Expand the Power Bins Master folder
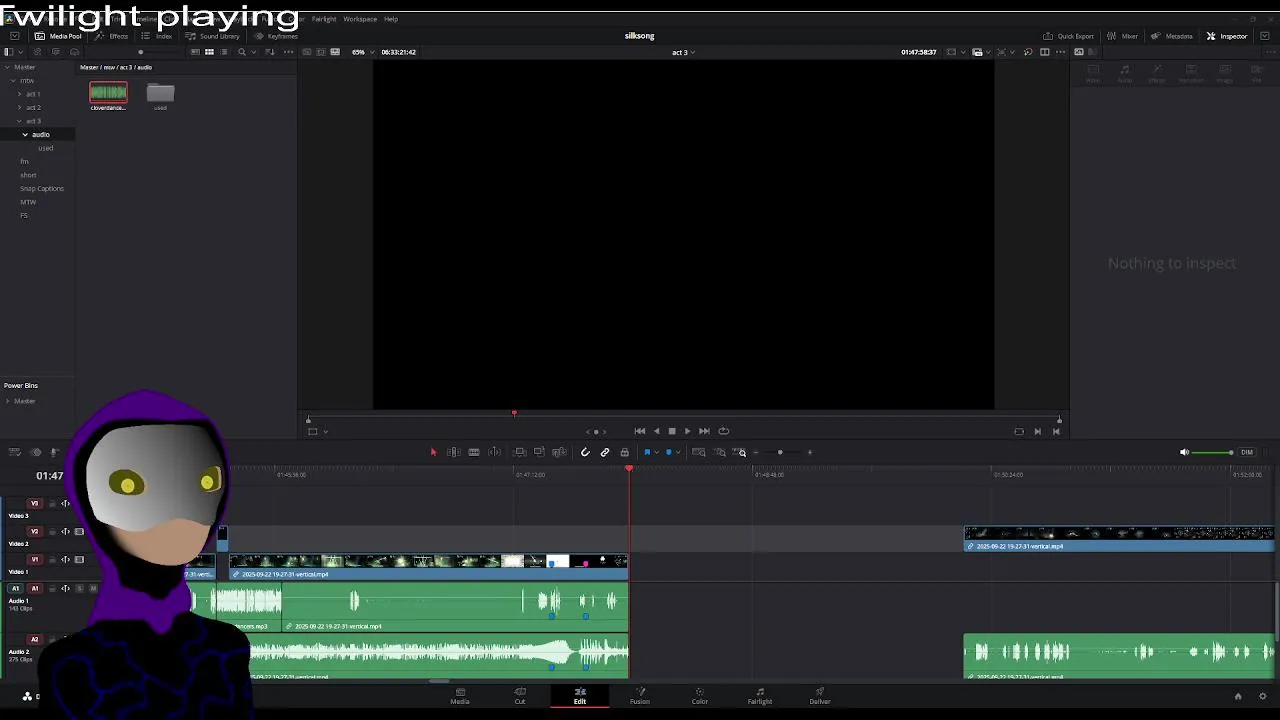The height and width of the screenshot is (720, 1280). [8, 401]
